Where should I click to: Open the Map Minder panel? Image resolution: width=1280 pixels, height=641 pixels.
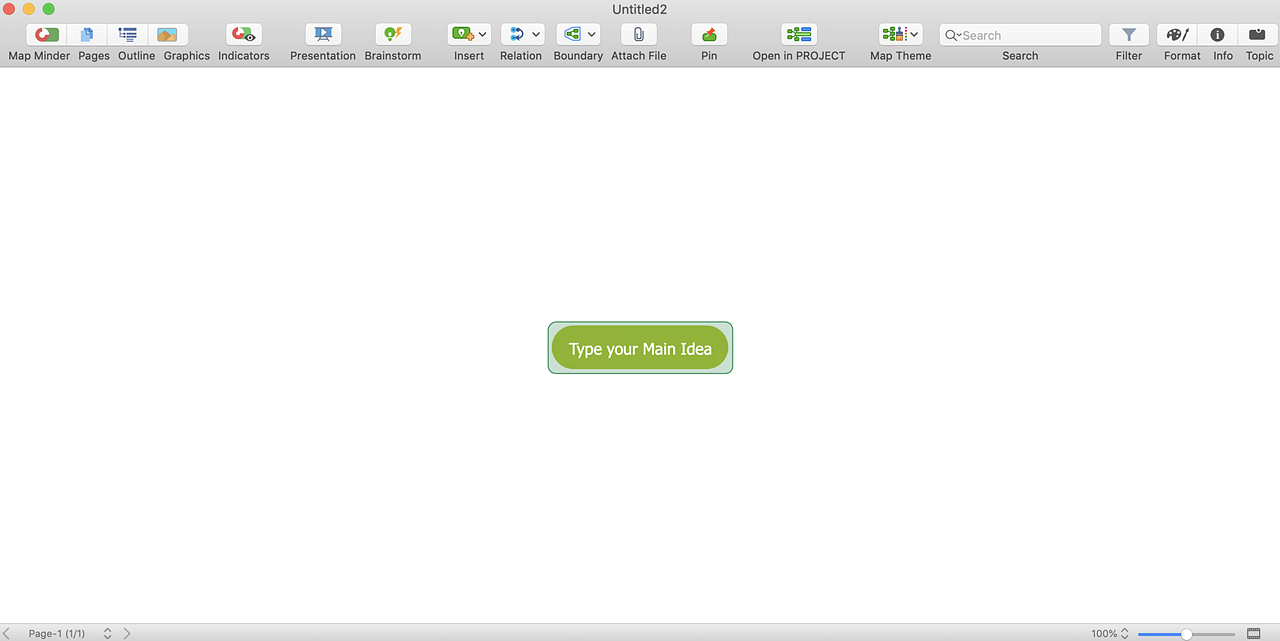(x=46, y=35)
